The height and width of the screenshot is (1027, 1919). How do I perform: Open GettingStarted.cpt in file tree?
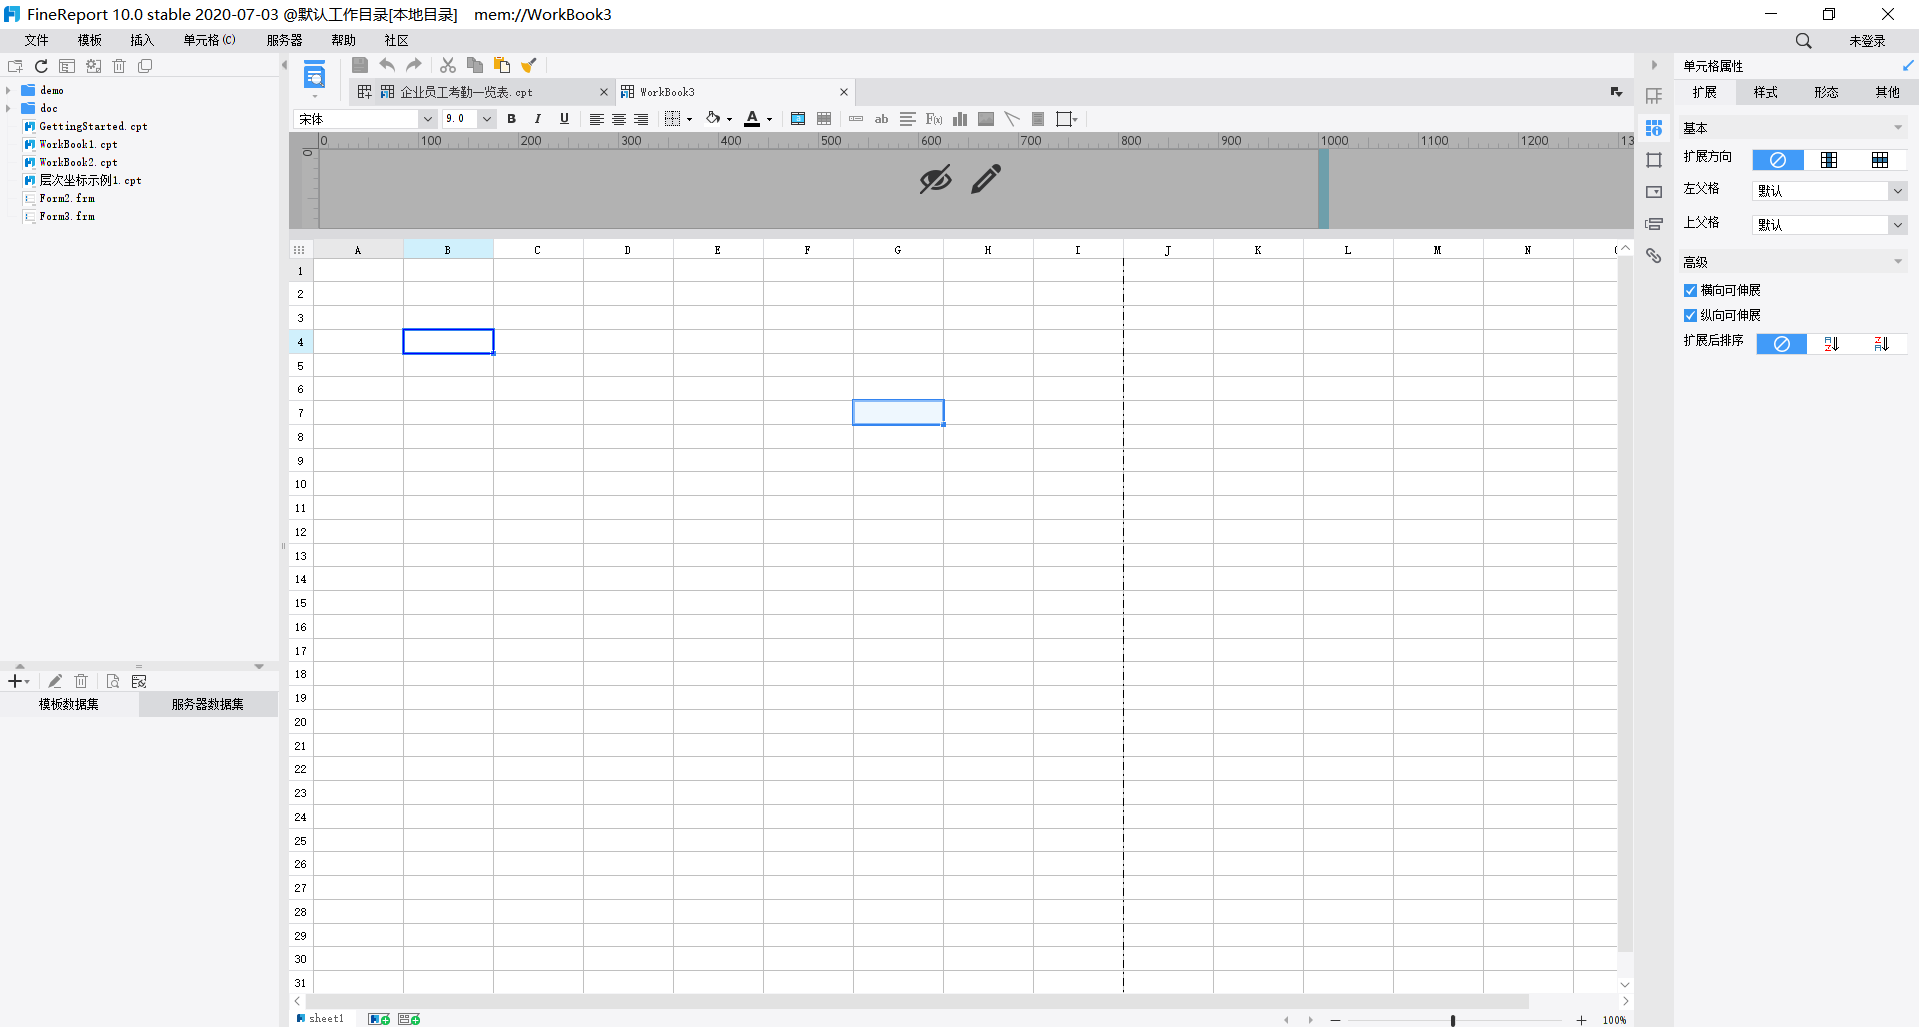(x=93, y=127)
